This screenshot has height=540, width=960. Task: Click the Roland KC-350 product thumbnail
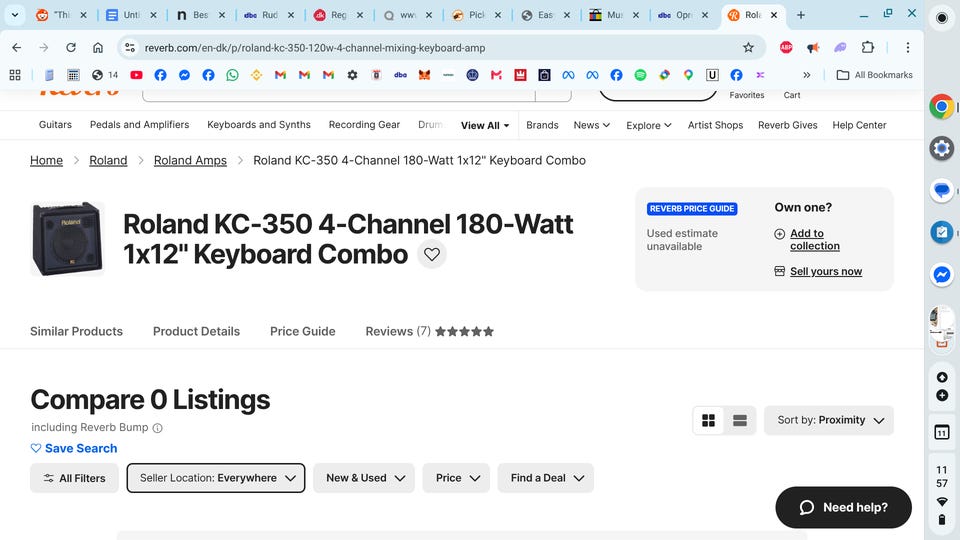(x=67, y=239)
